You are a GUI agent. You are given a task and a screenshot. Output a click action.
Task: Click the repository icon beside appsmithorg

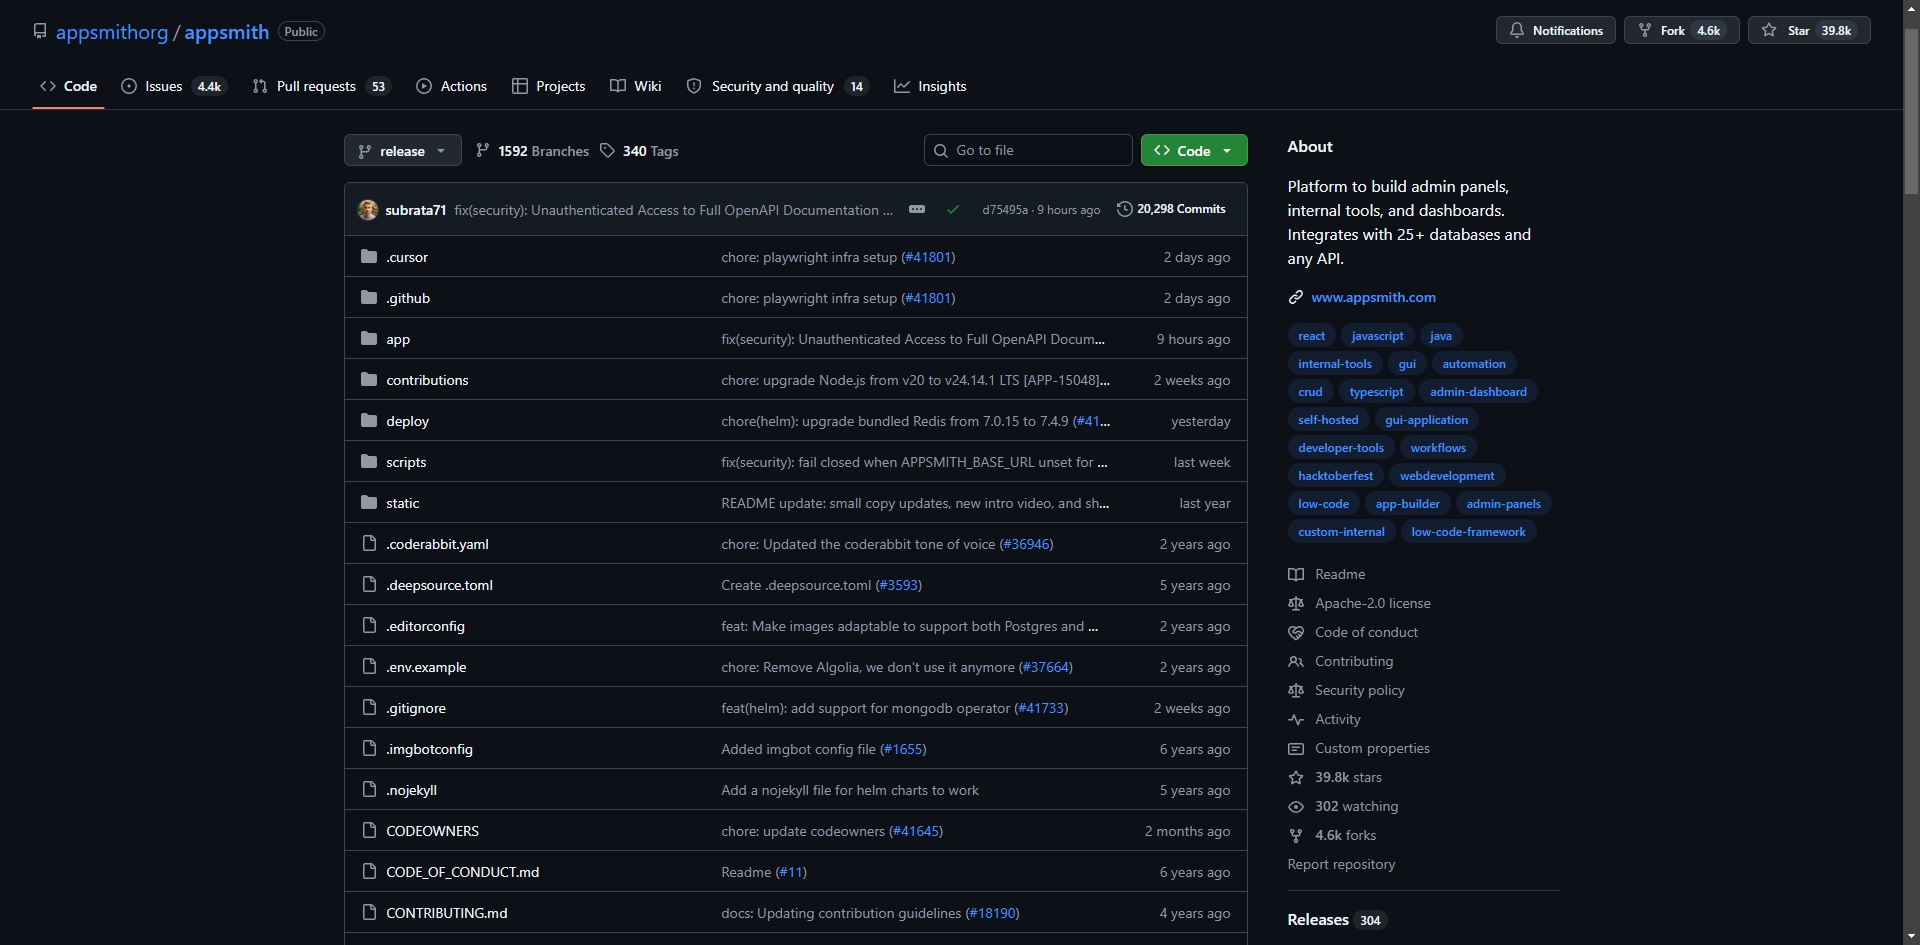tap(40, 31)
